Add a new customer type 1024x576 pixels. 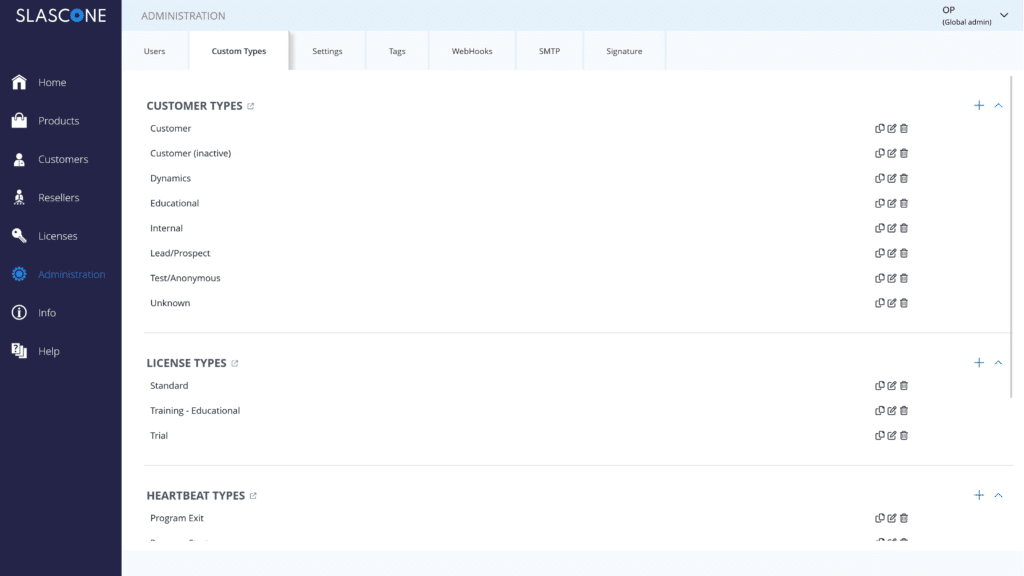pos(979,106)
